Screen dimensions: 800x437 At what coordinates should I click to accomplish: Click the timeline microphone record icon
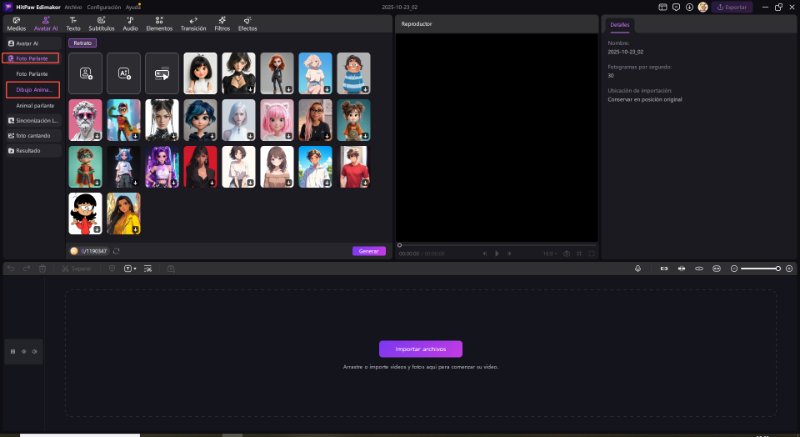click(x=637, y=268)
